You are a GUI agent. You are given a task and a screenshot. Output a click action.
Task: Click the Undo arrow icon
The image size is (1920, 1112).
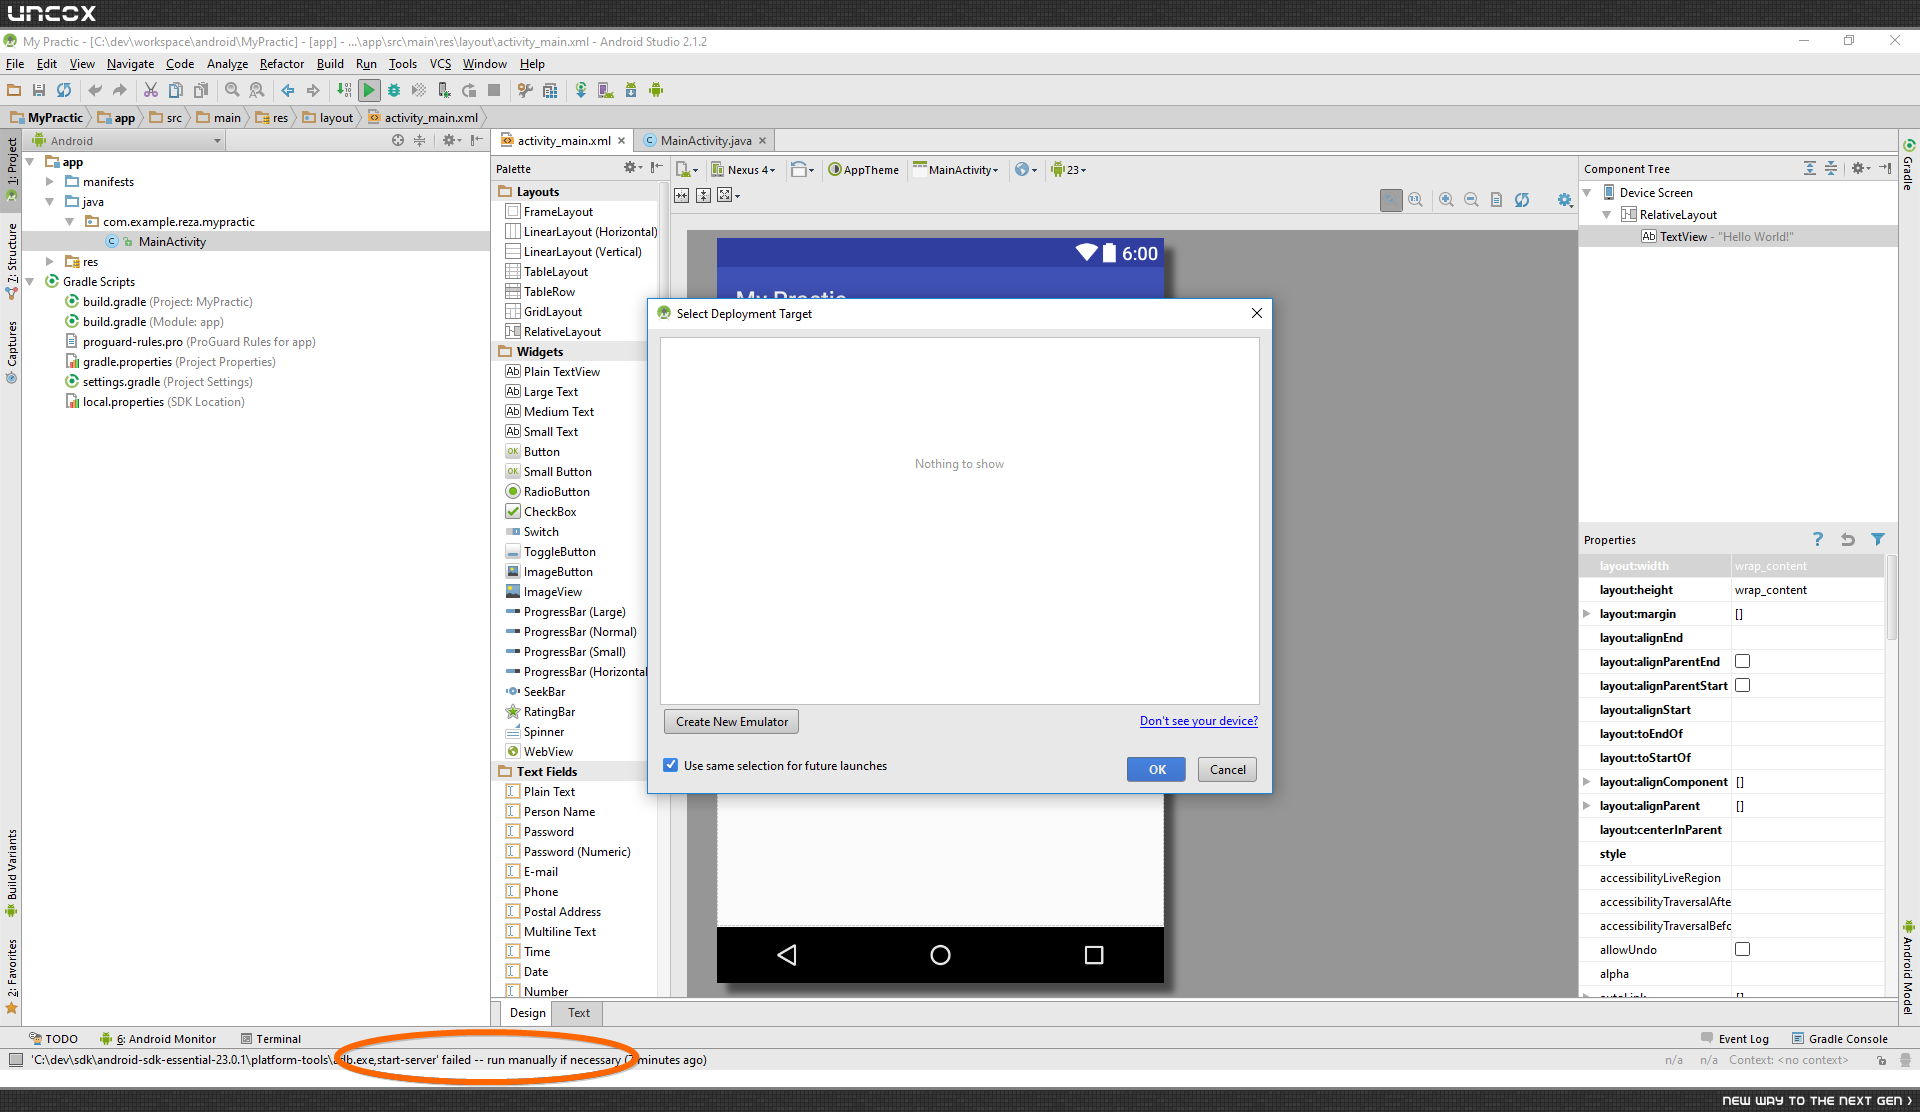click(x=95, y=90)
